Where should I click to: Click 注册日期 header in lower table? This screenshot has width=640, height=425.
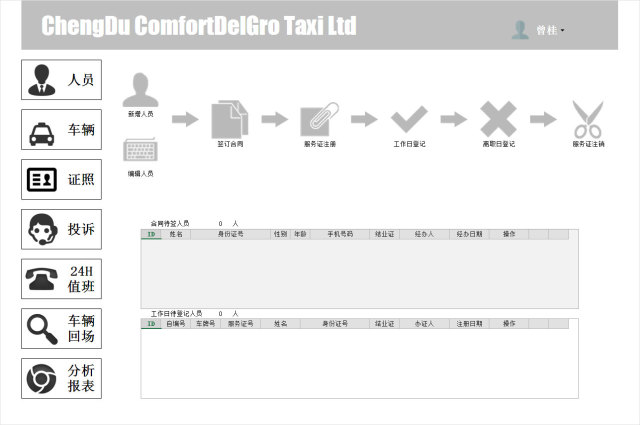coord(469,324)
